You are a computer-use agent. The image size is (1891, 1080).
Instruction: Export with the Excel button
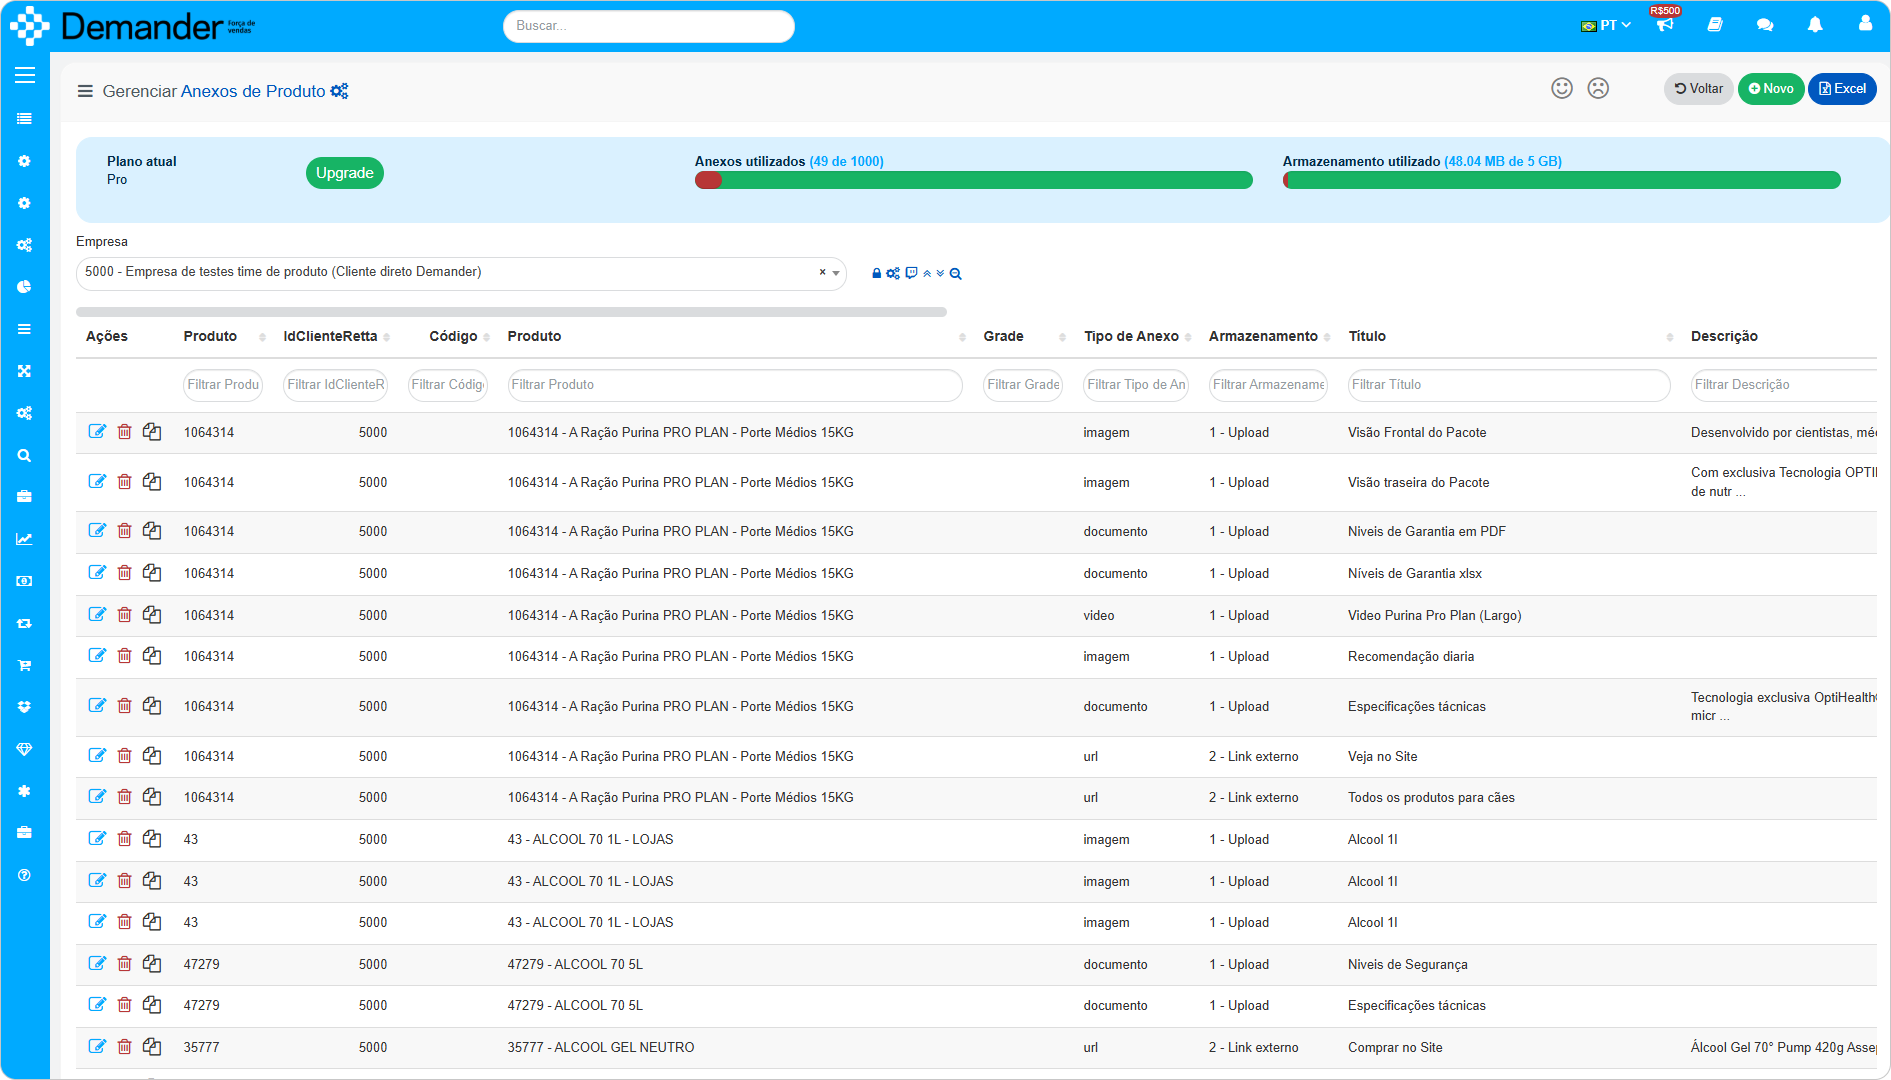pyautogui.click(x=1842, y=89)
